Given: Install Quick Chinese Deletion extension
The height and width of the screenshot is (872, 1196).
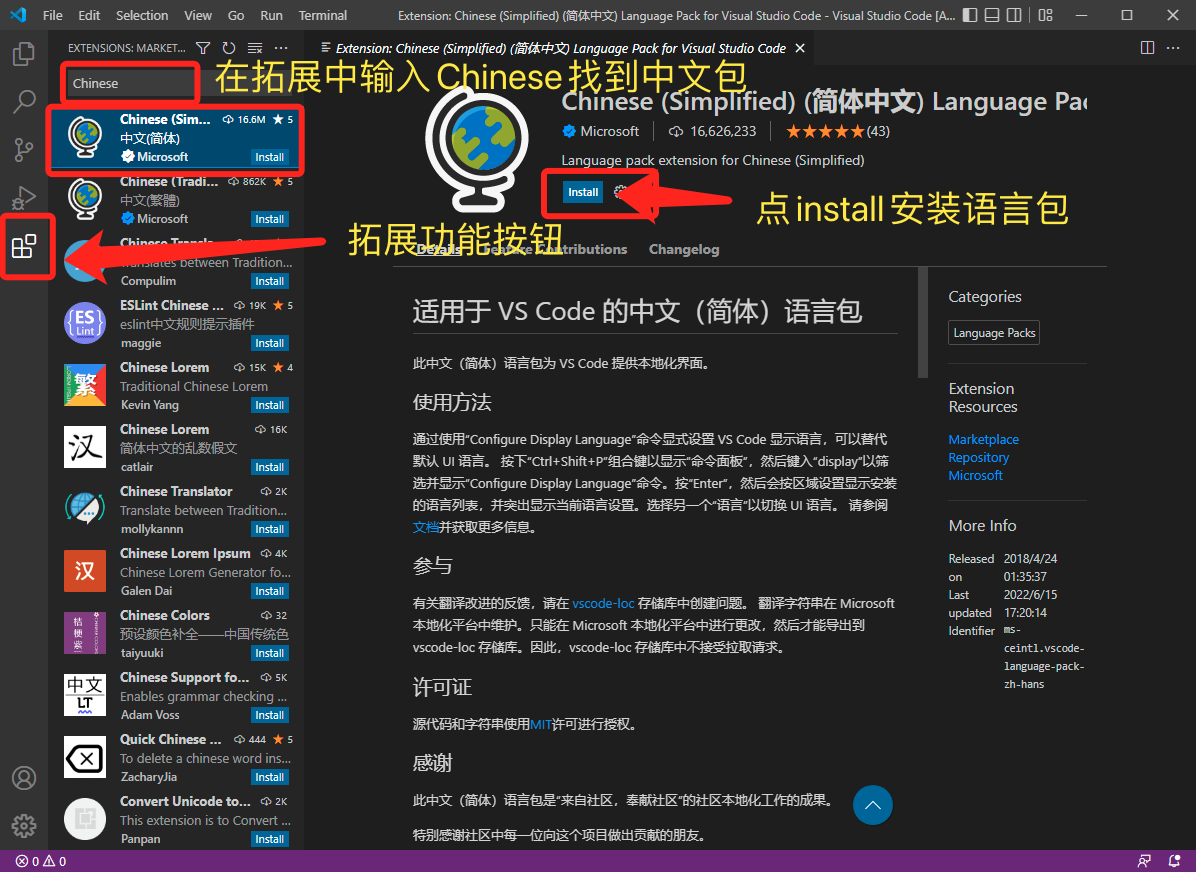Looking at the screenshot, I should point(269,777).
